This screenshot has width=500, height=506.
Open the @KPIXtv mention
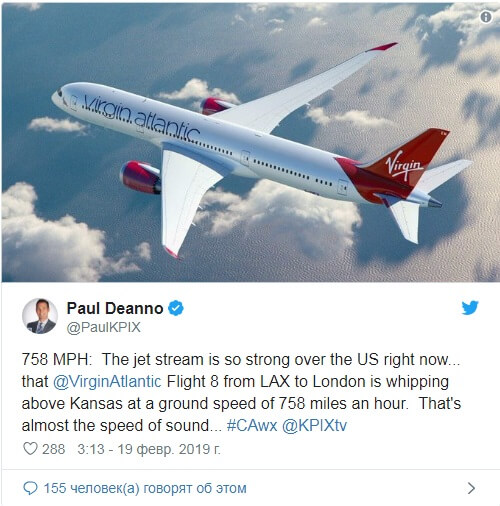coord(314,426)
